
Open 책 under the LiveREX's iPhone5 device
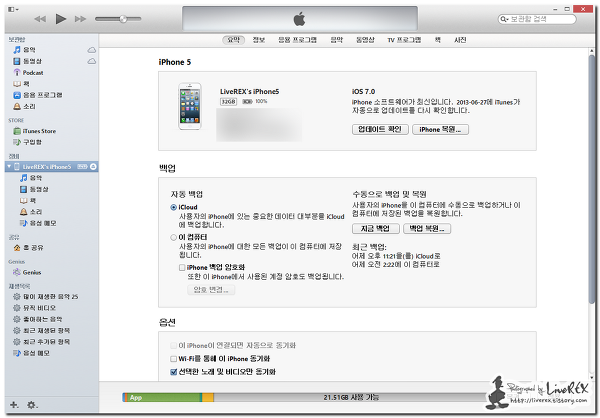point(28,200)
